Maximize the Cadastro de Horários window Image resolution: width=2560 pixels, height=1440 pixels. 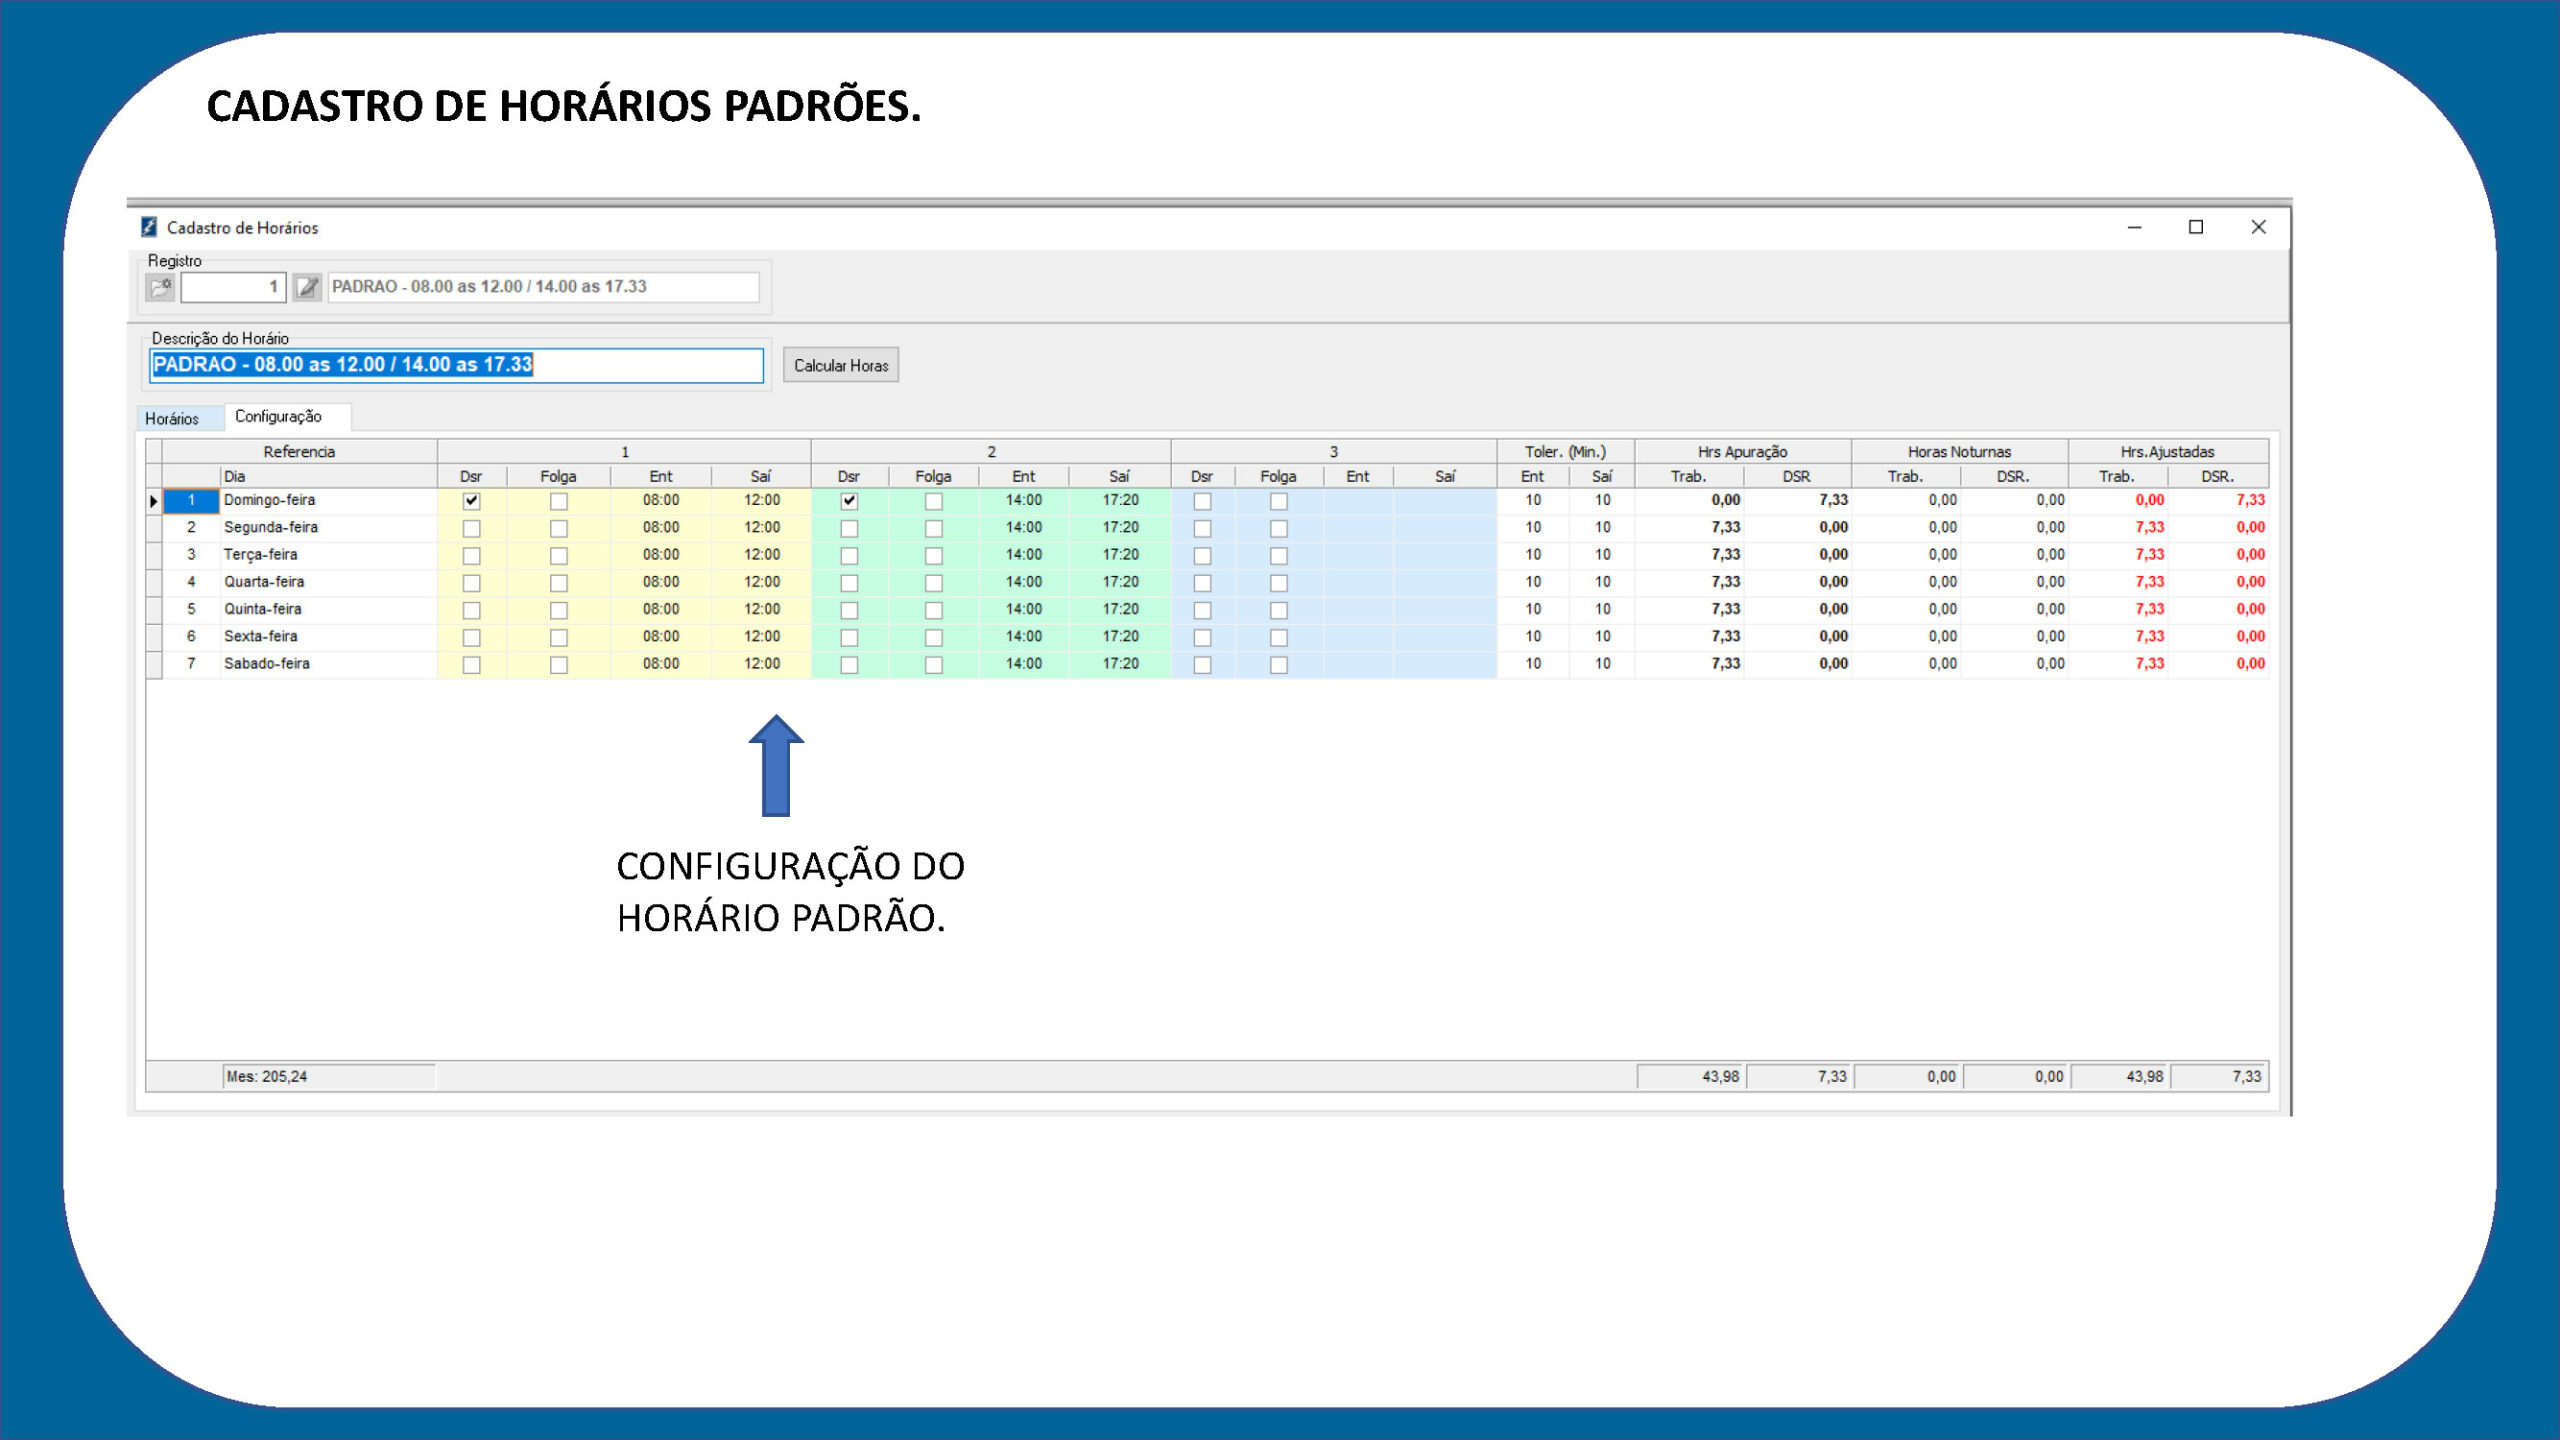pyautogui.click(x=2196, y=227)
